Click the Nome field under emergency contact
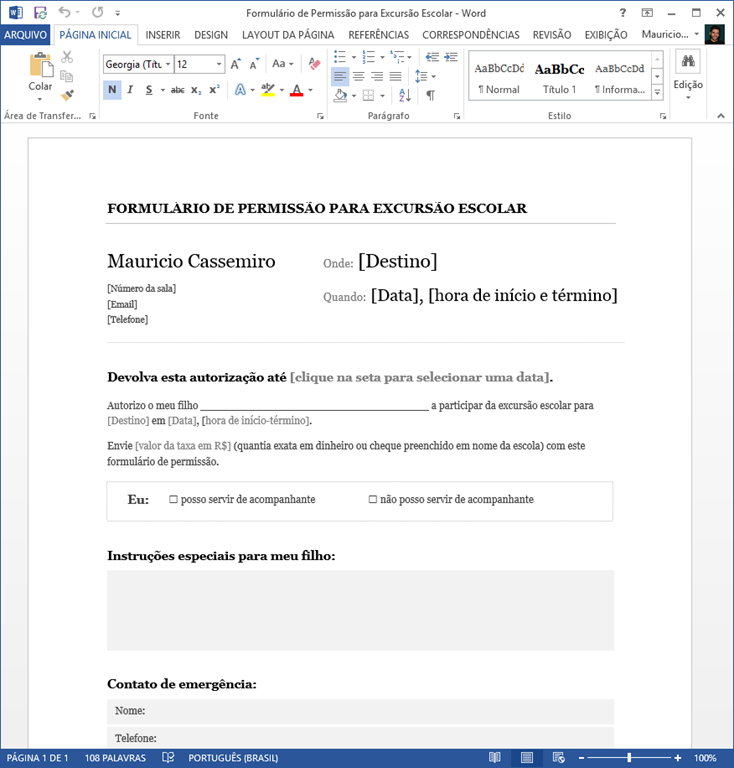 pos(360,711)
